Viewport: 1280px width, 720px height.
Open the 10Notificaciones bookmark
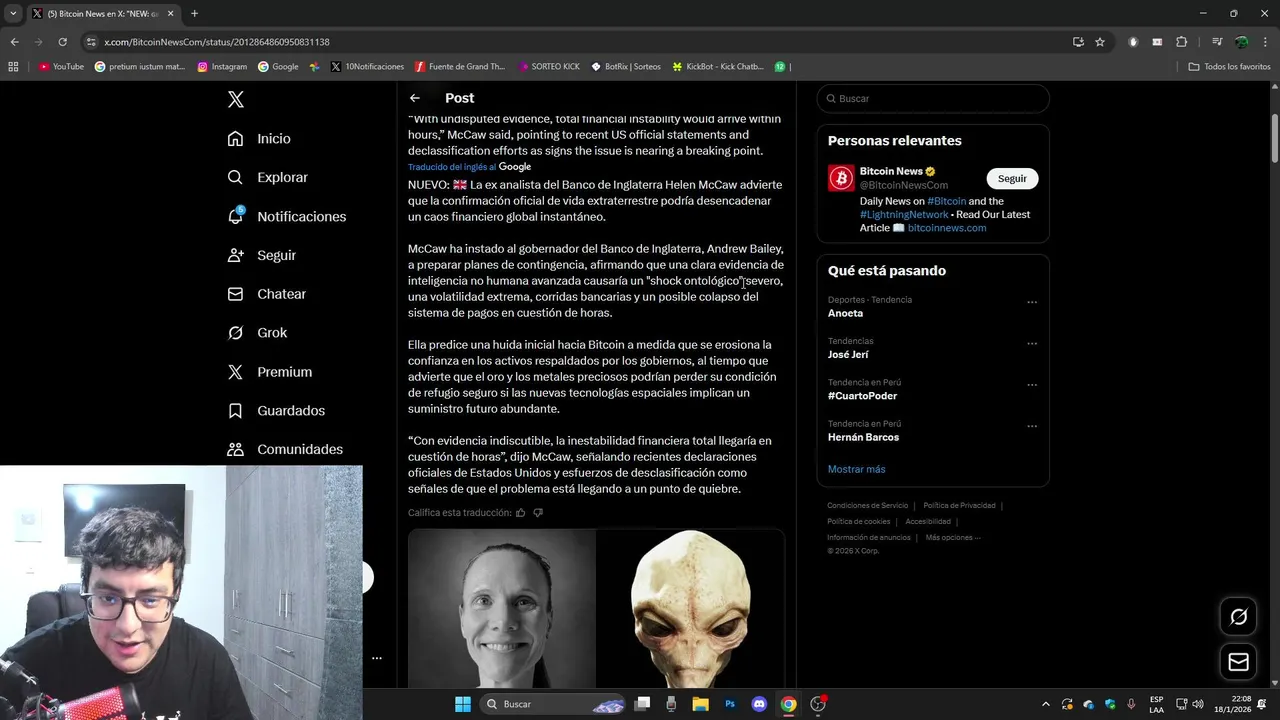pos(367,67)
